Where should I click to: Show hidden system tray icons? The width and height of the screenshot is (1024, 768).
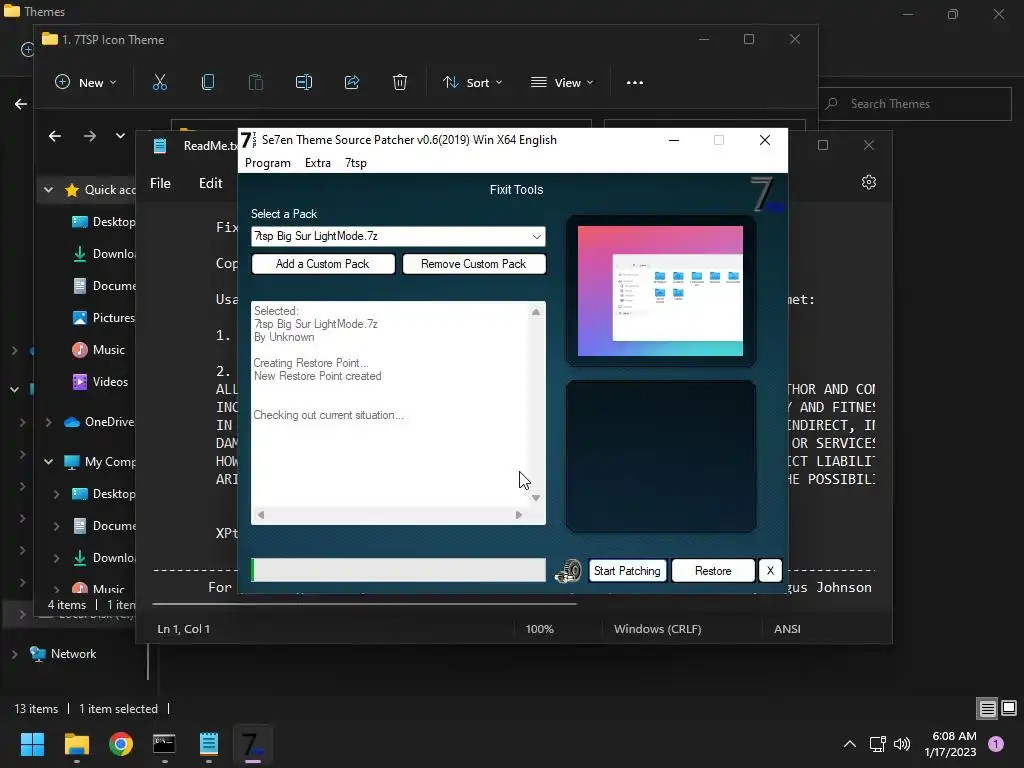point(850,744)
